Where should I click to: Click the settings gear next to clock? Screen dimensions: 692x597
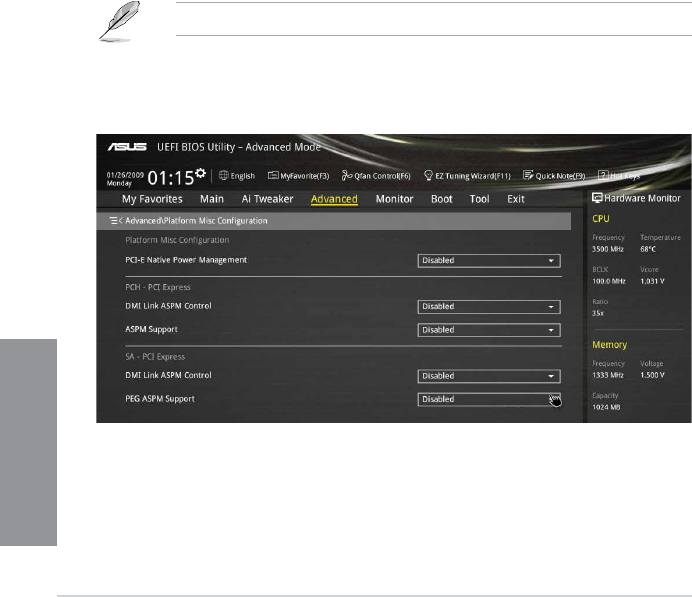point(200,173)
